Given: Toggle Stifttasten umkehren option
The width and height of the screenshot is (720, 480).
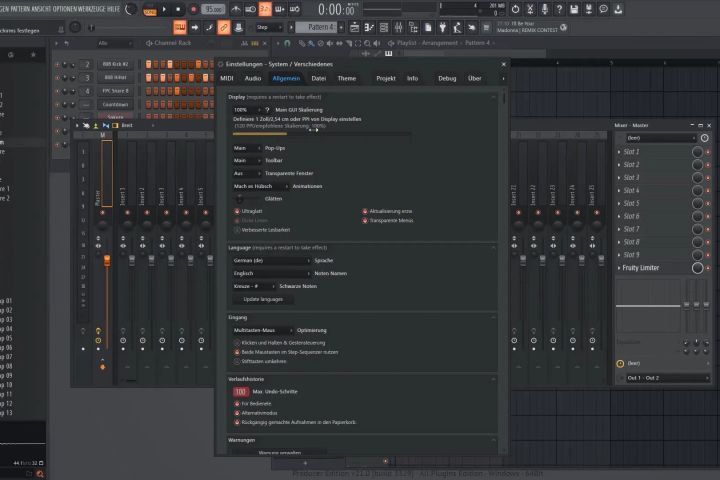Looking at the screenshot, I should coord(237,361).
